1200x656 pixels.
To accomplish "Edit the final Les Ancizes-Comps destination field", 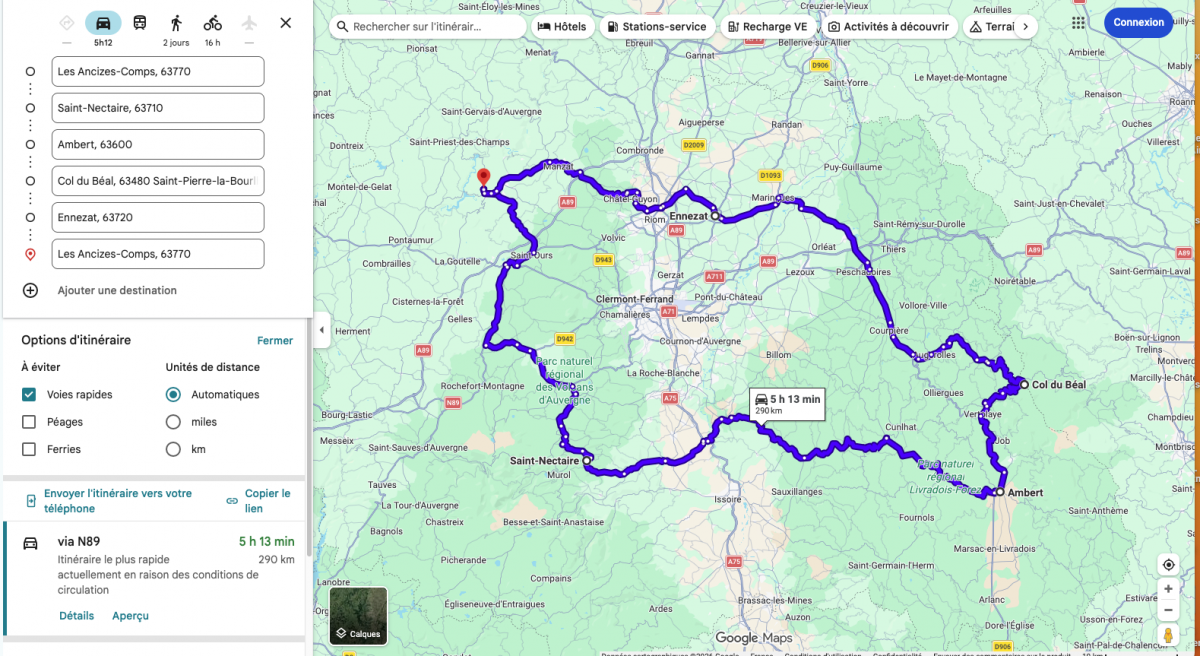I will 158,254.
